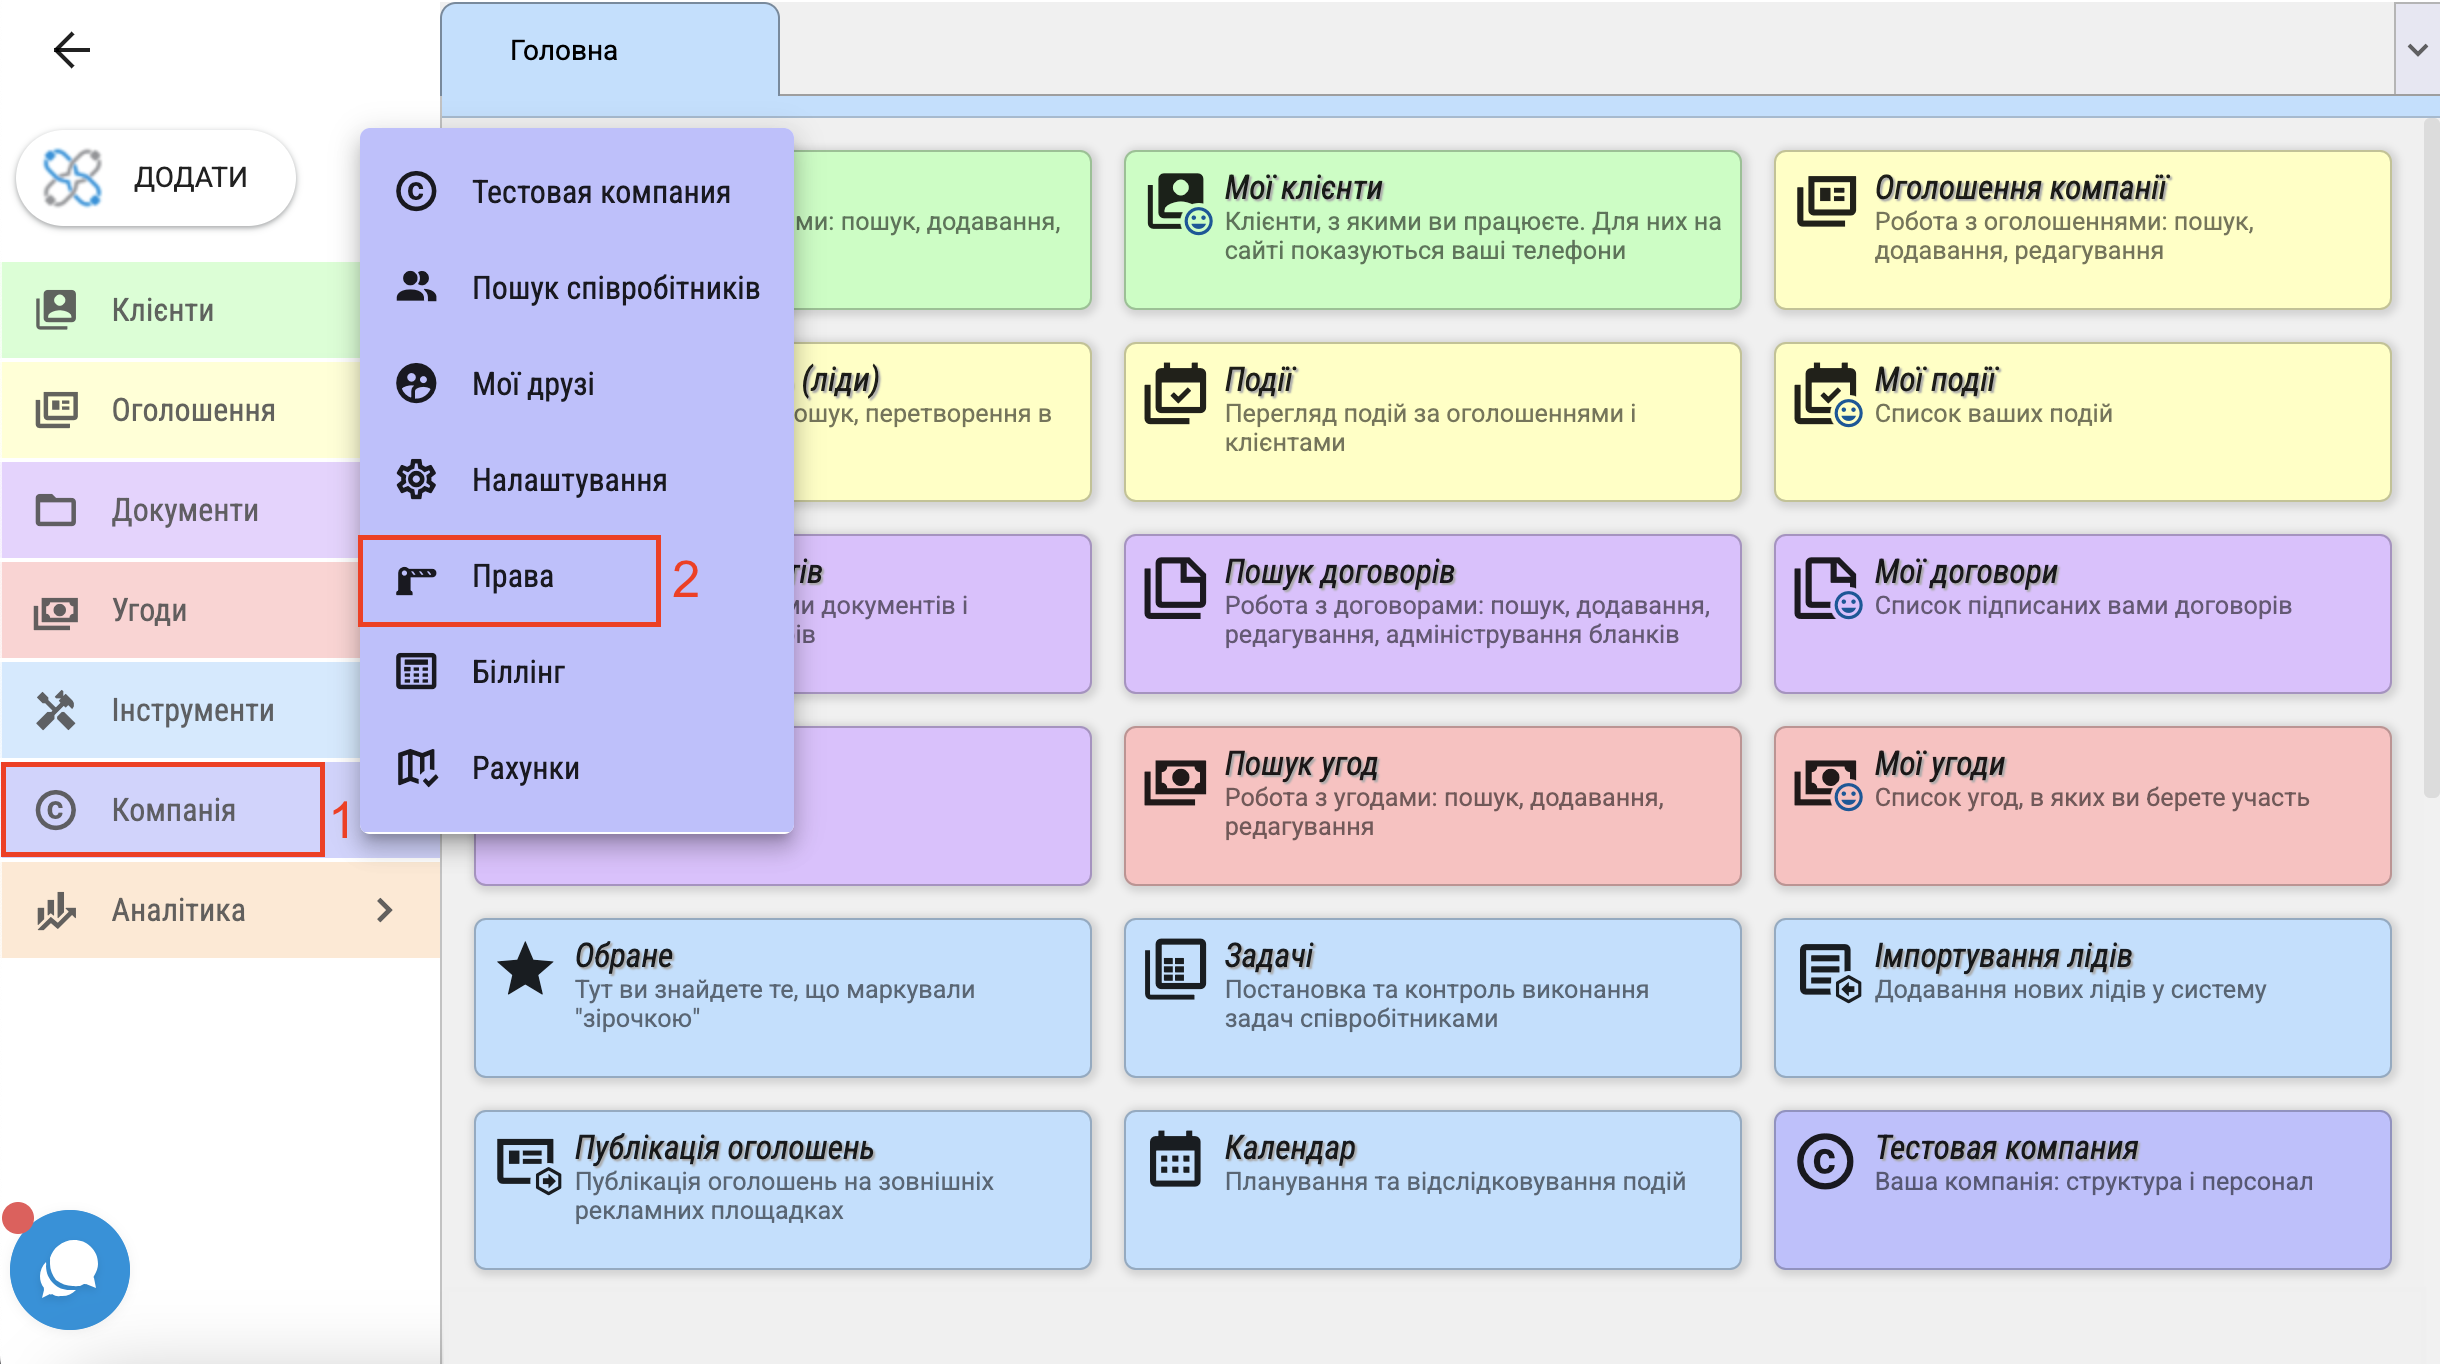2440x1364 pixels.
Task: Expand the tab list dropdown arrow
Action: point(2418,50)
